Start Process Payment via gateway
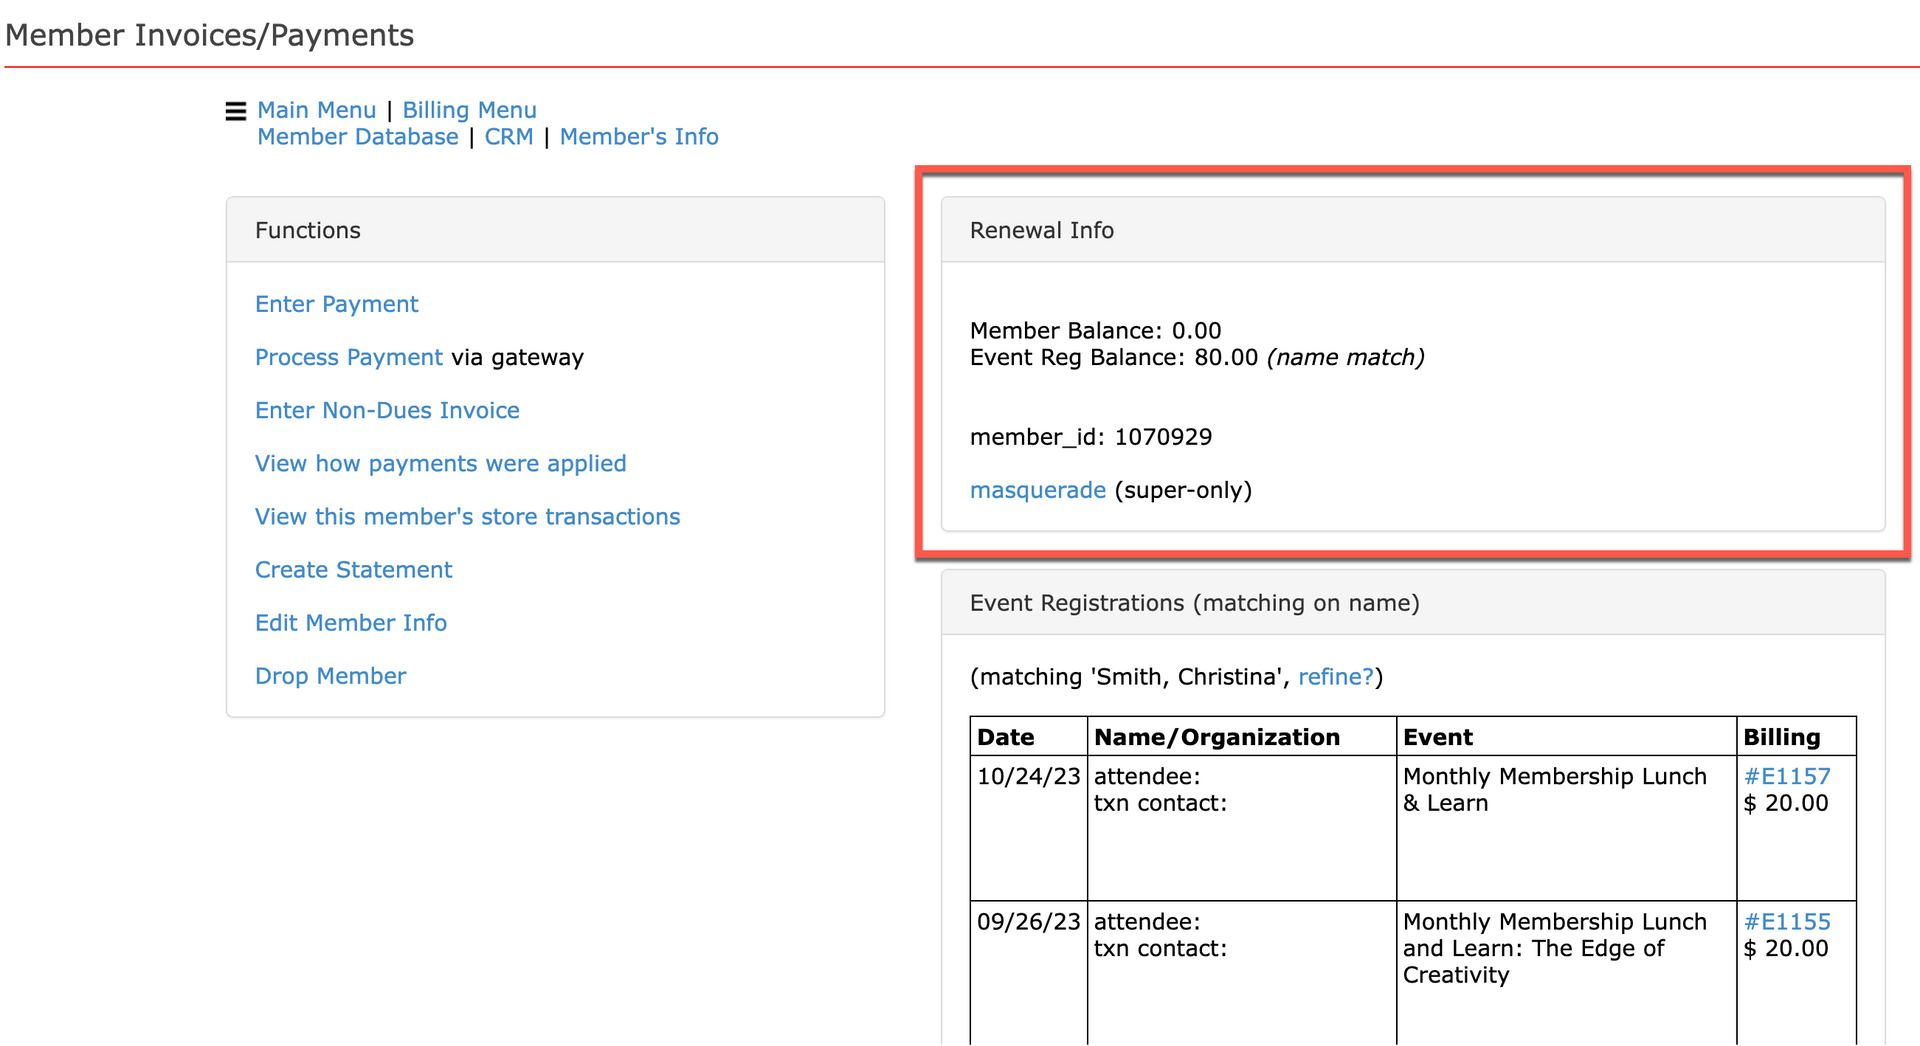1920x1046 pixels. point(348,357)
